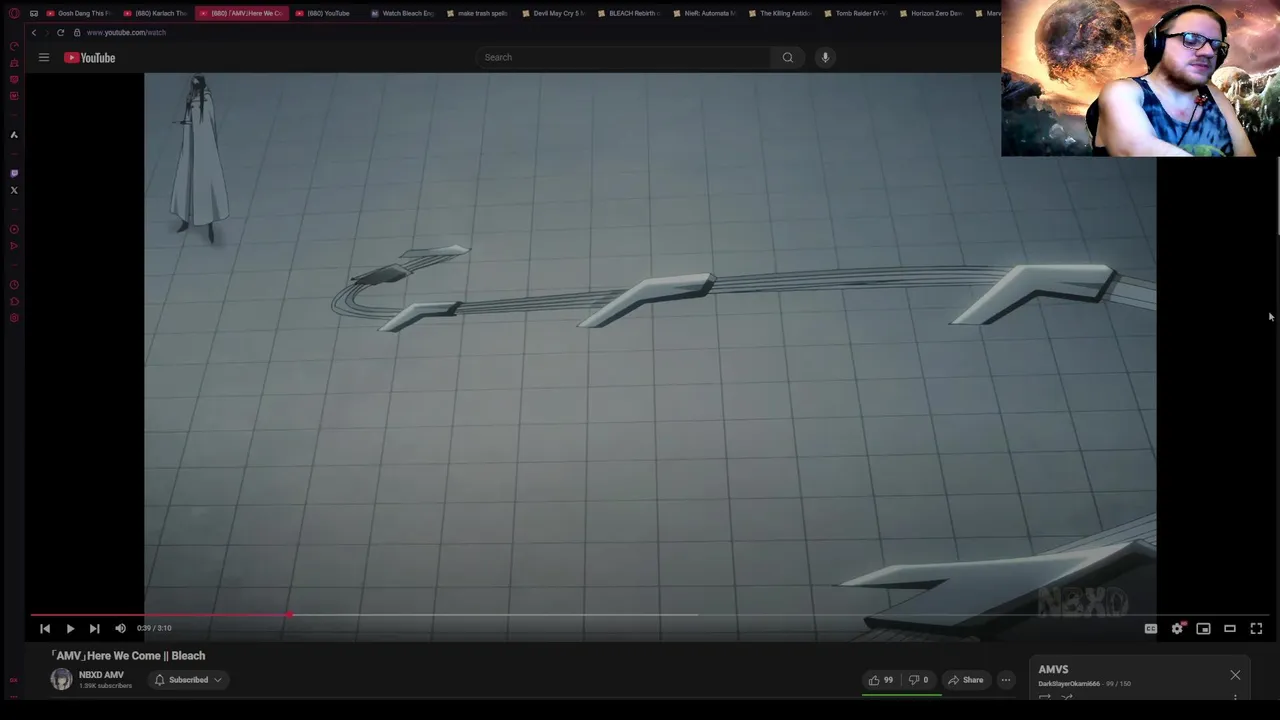Open the workspaces icon beside the tabs
1280x720 pixels.
[x=34, y=13]
